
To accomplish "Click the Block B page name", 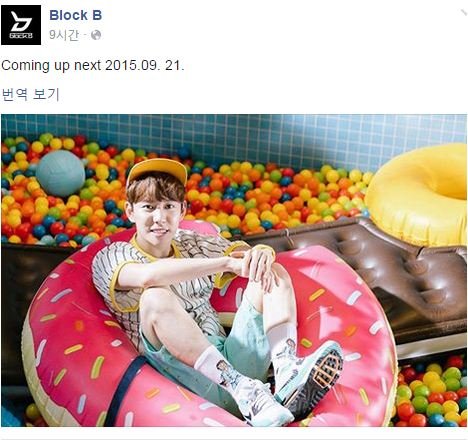I will point(76,15).
